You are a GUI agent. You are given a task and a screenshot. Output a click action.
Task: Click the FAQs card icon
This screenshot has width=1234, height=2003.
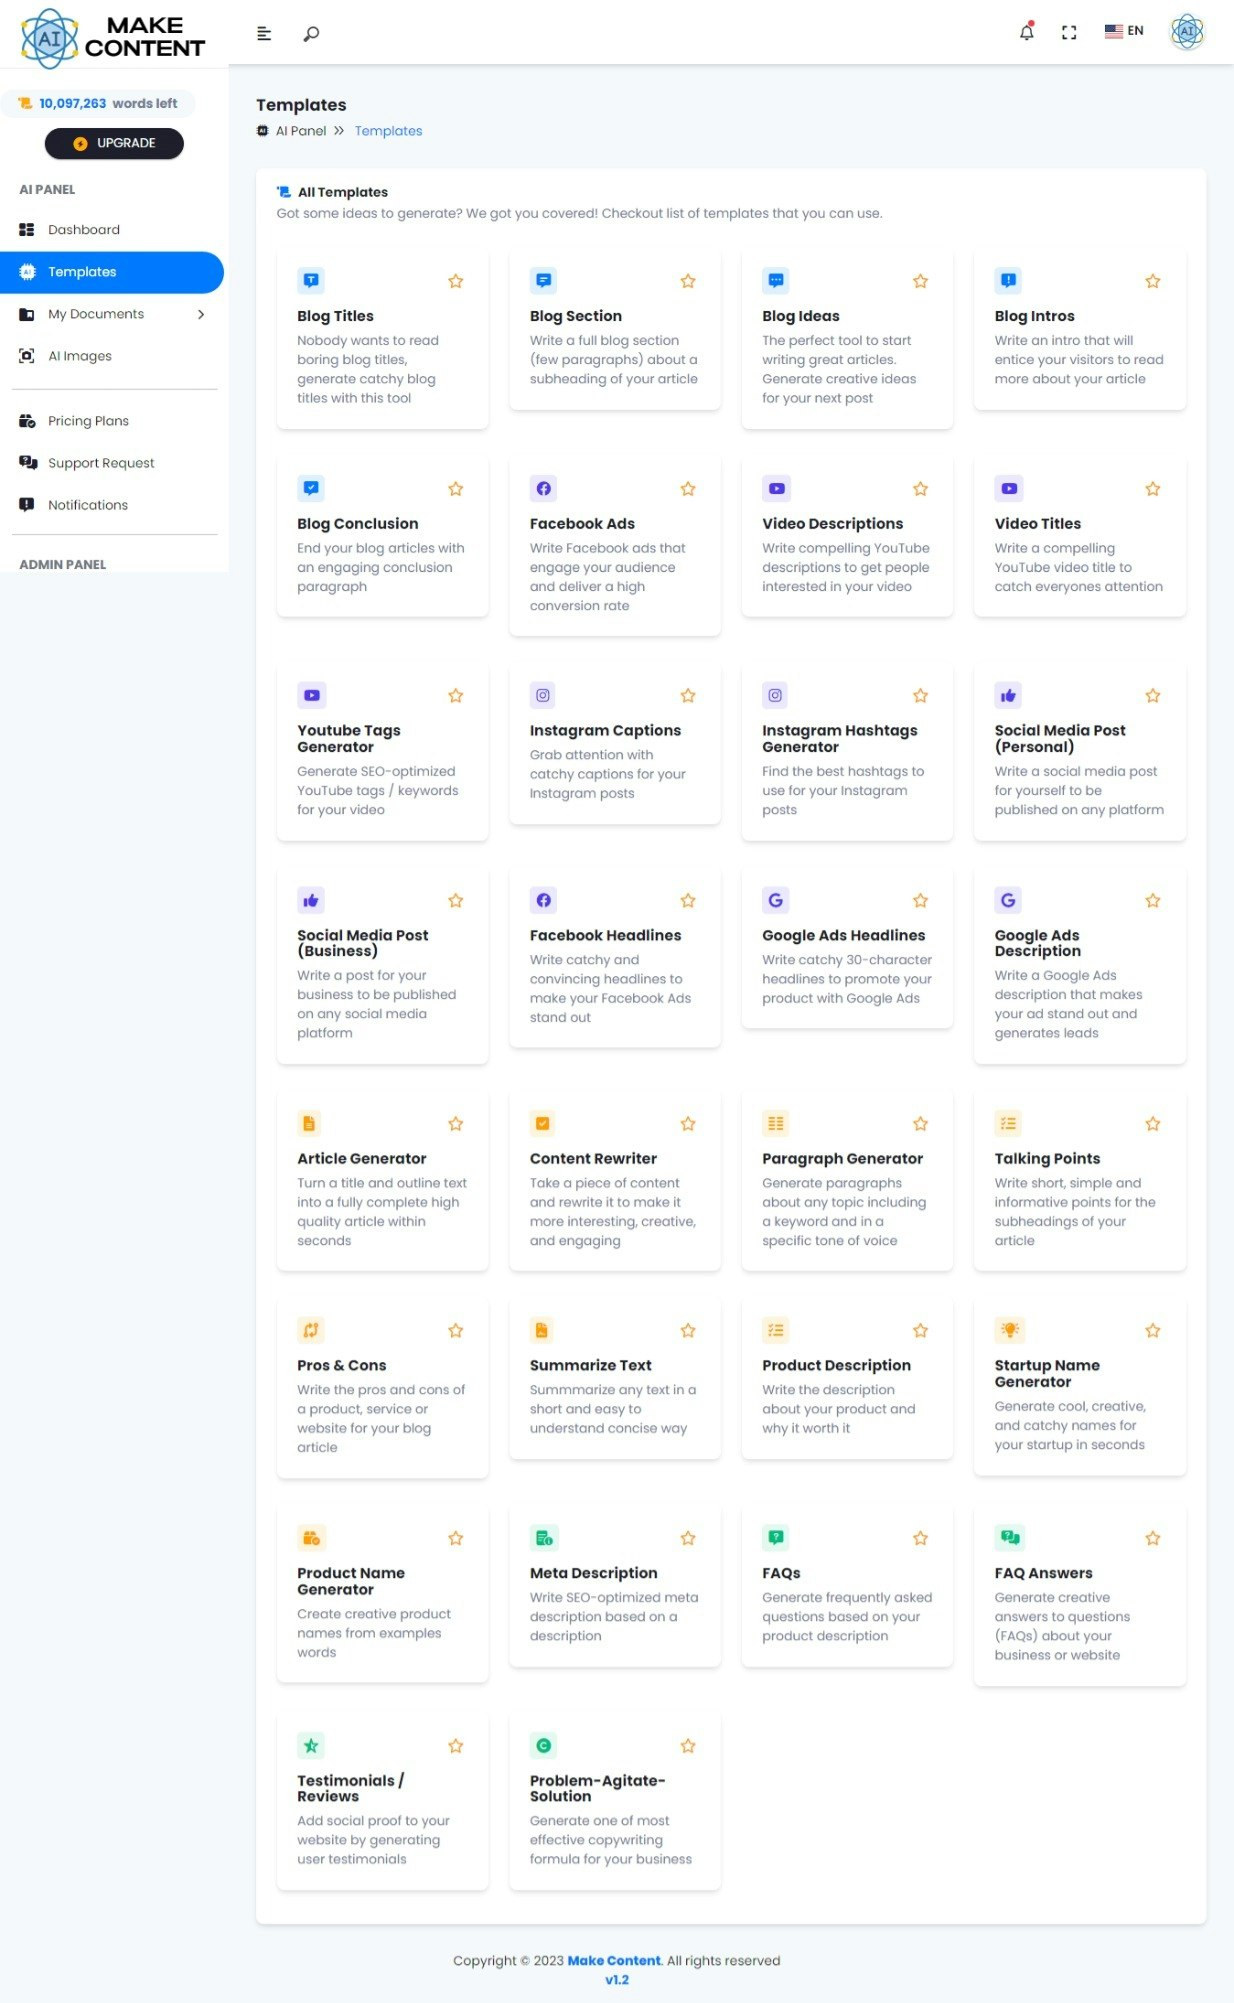[x=776, y=1539]
